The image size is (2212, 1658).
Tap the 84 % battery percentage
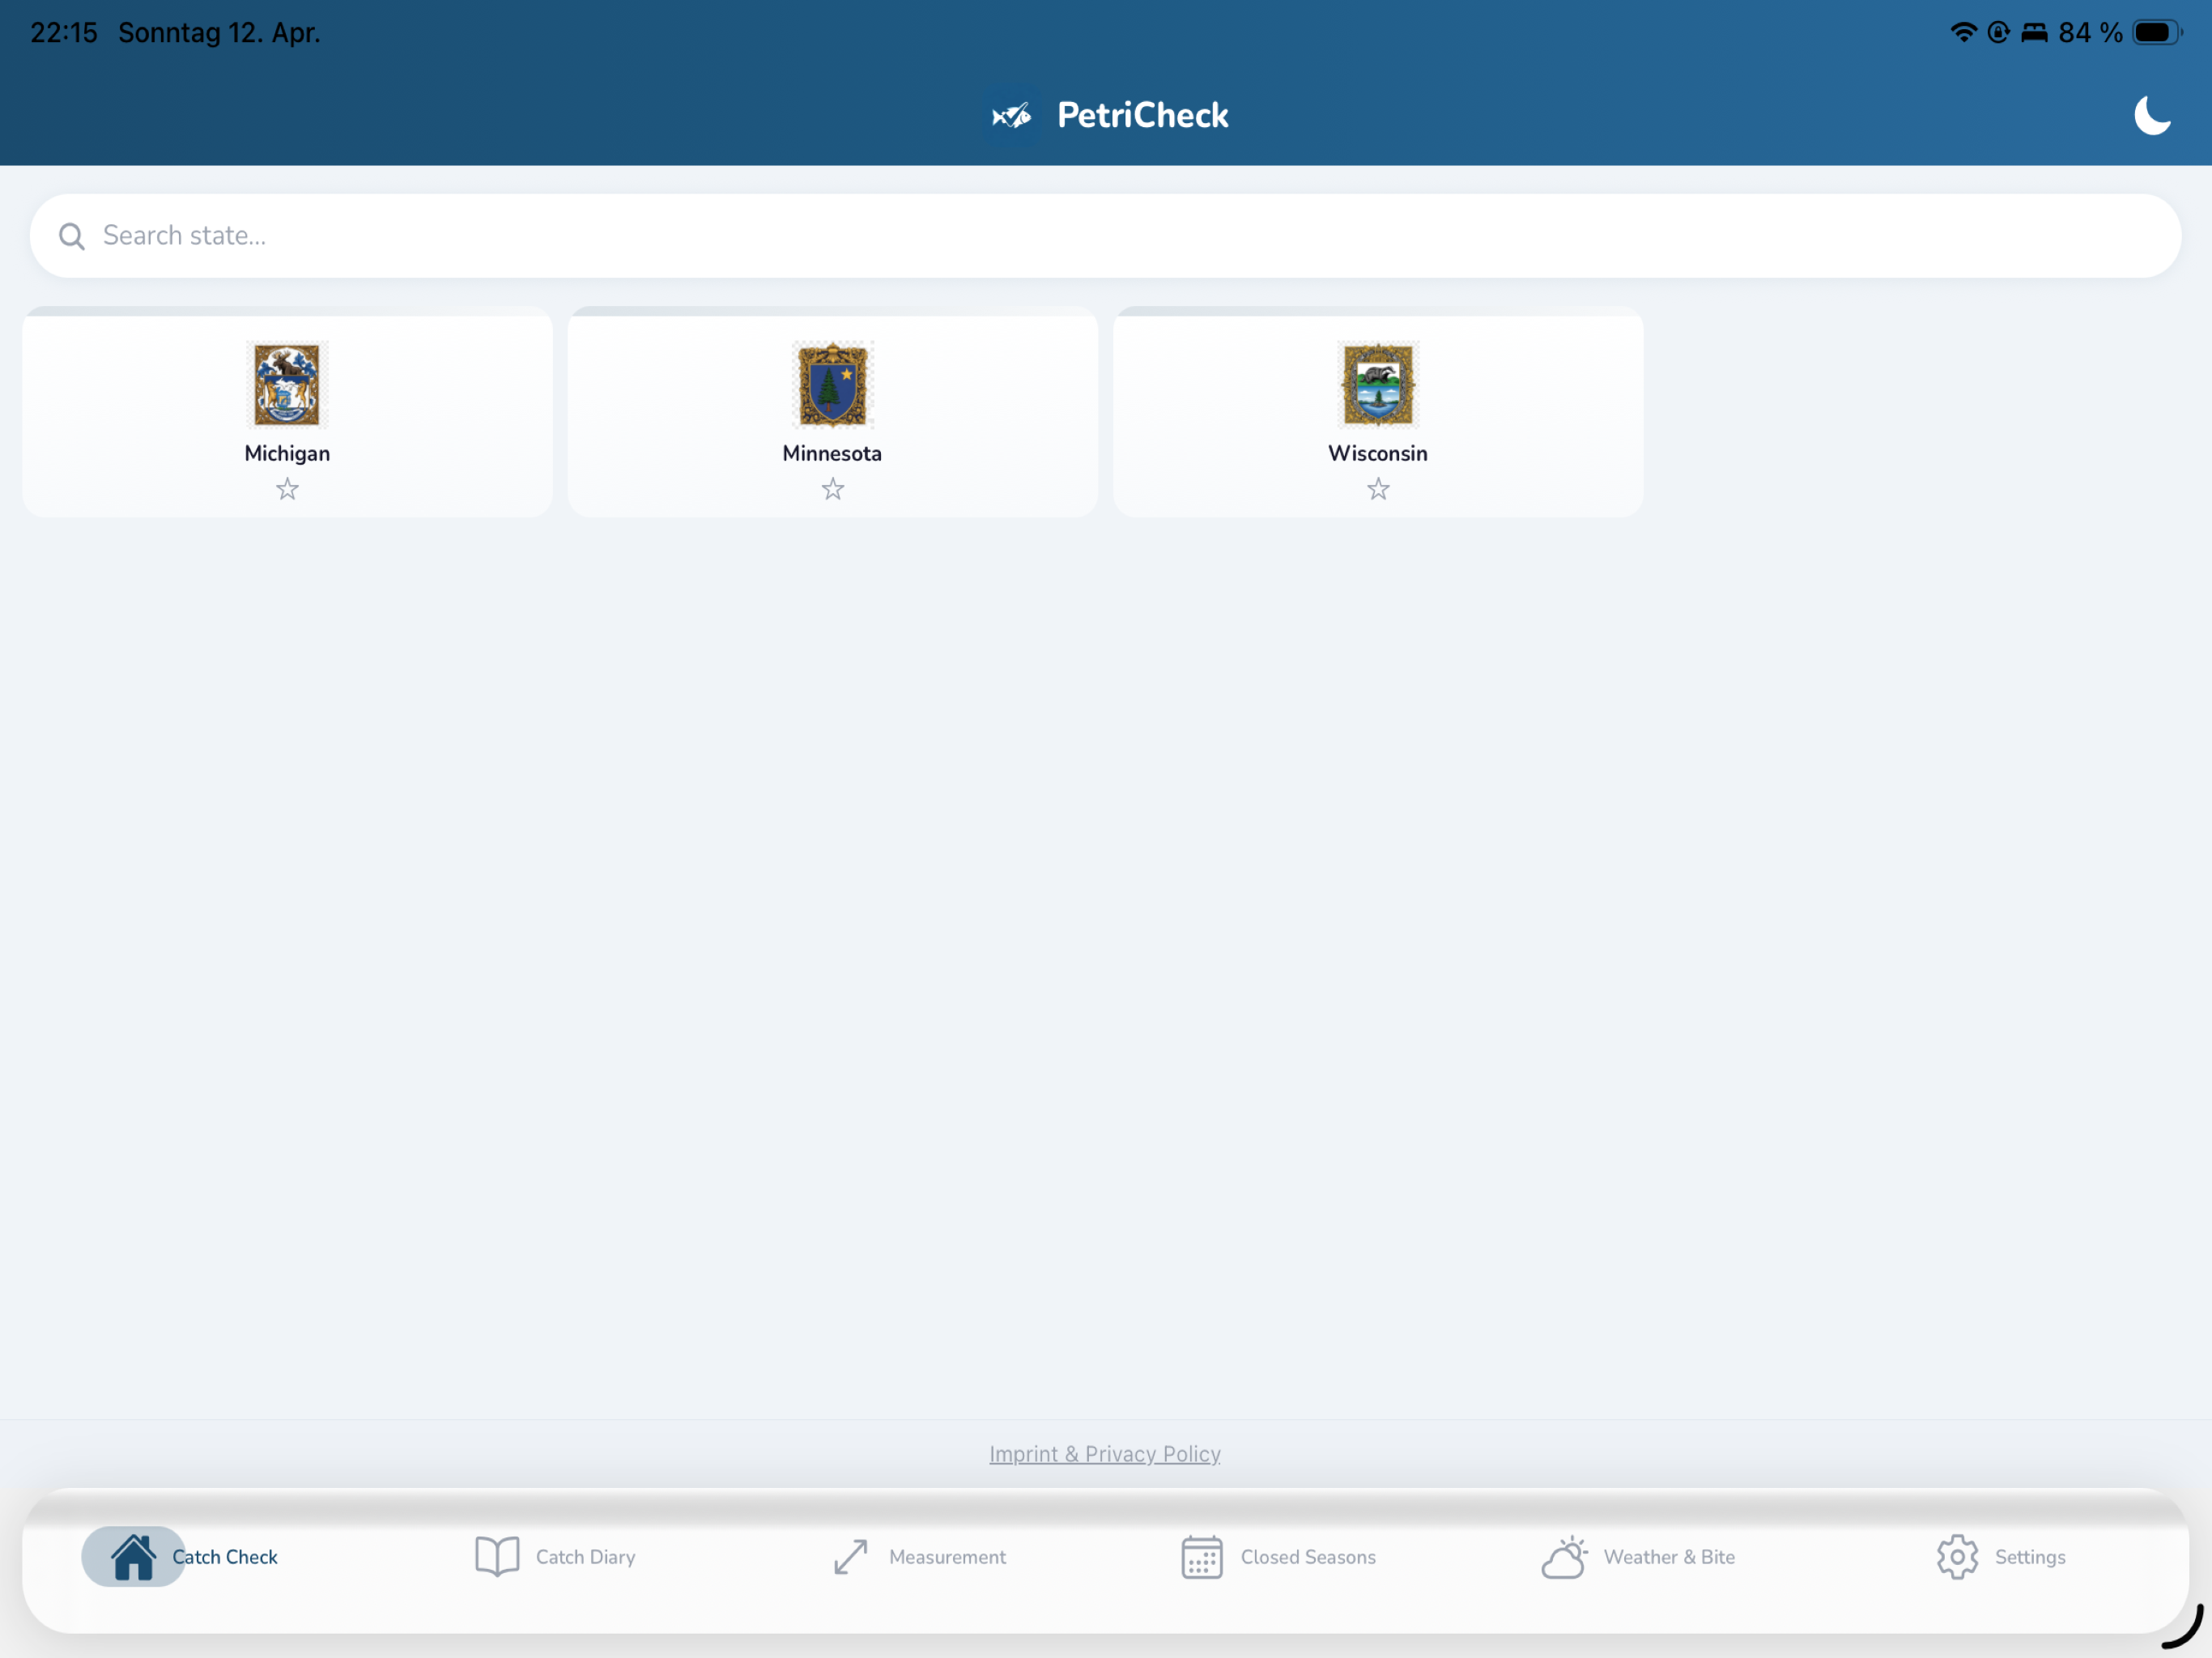pos(2090,33)
